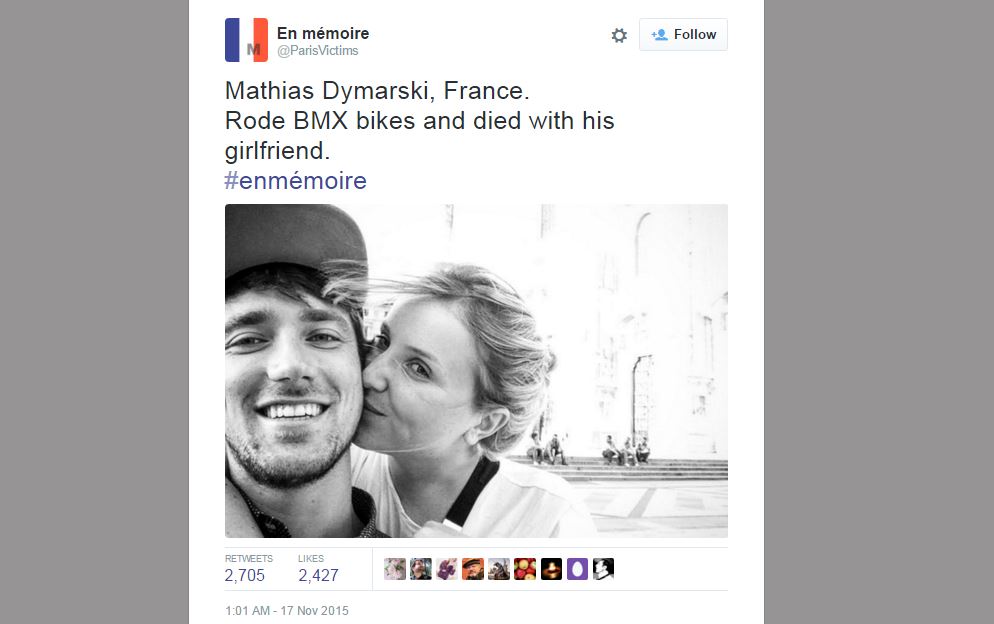Click the black-and-white profile silhouette avatar
This screenshot has height=624, width=994.
[x=603, y=569]
